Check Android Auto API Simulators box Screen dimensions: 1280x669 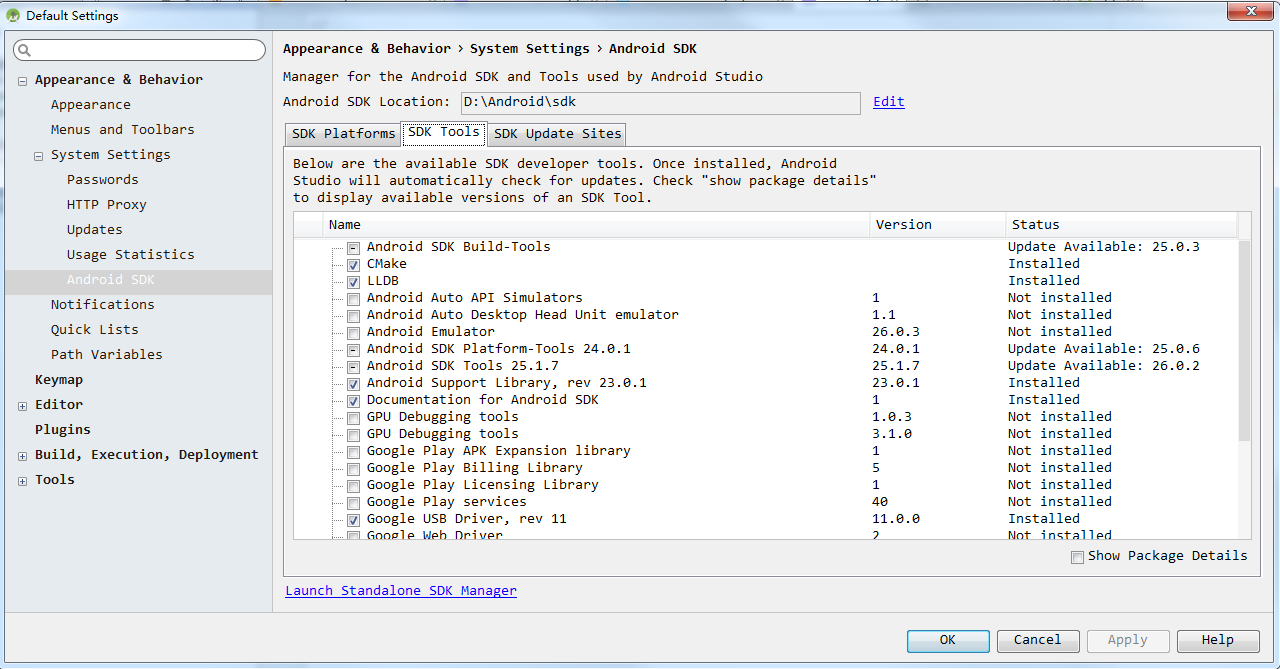(353, 299)
